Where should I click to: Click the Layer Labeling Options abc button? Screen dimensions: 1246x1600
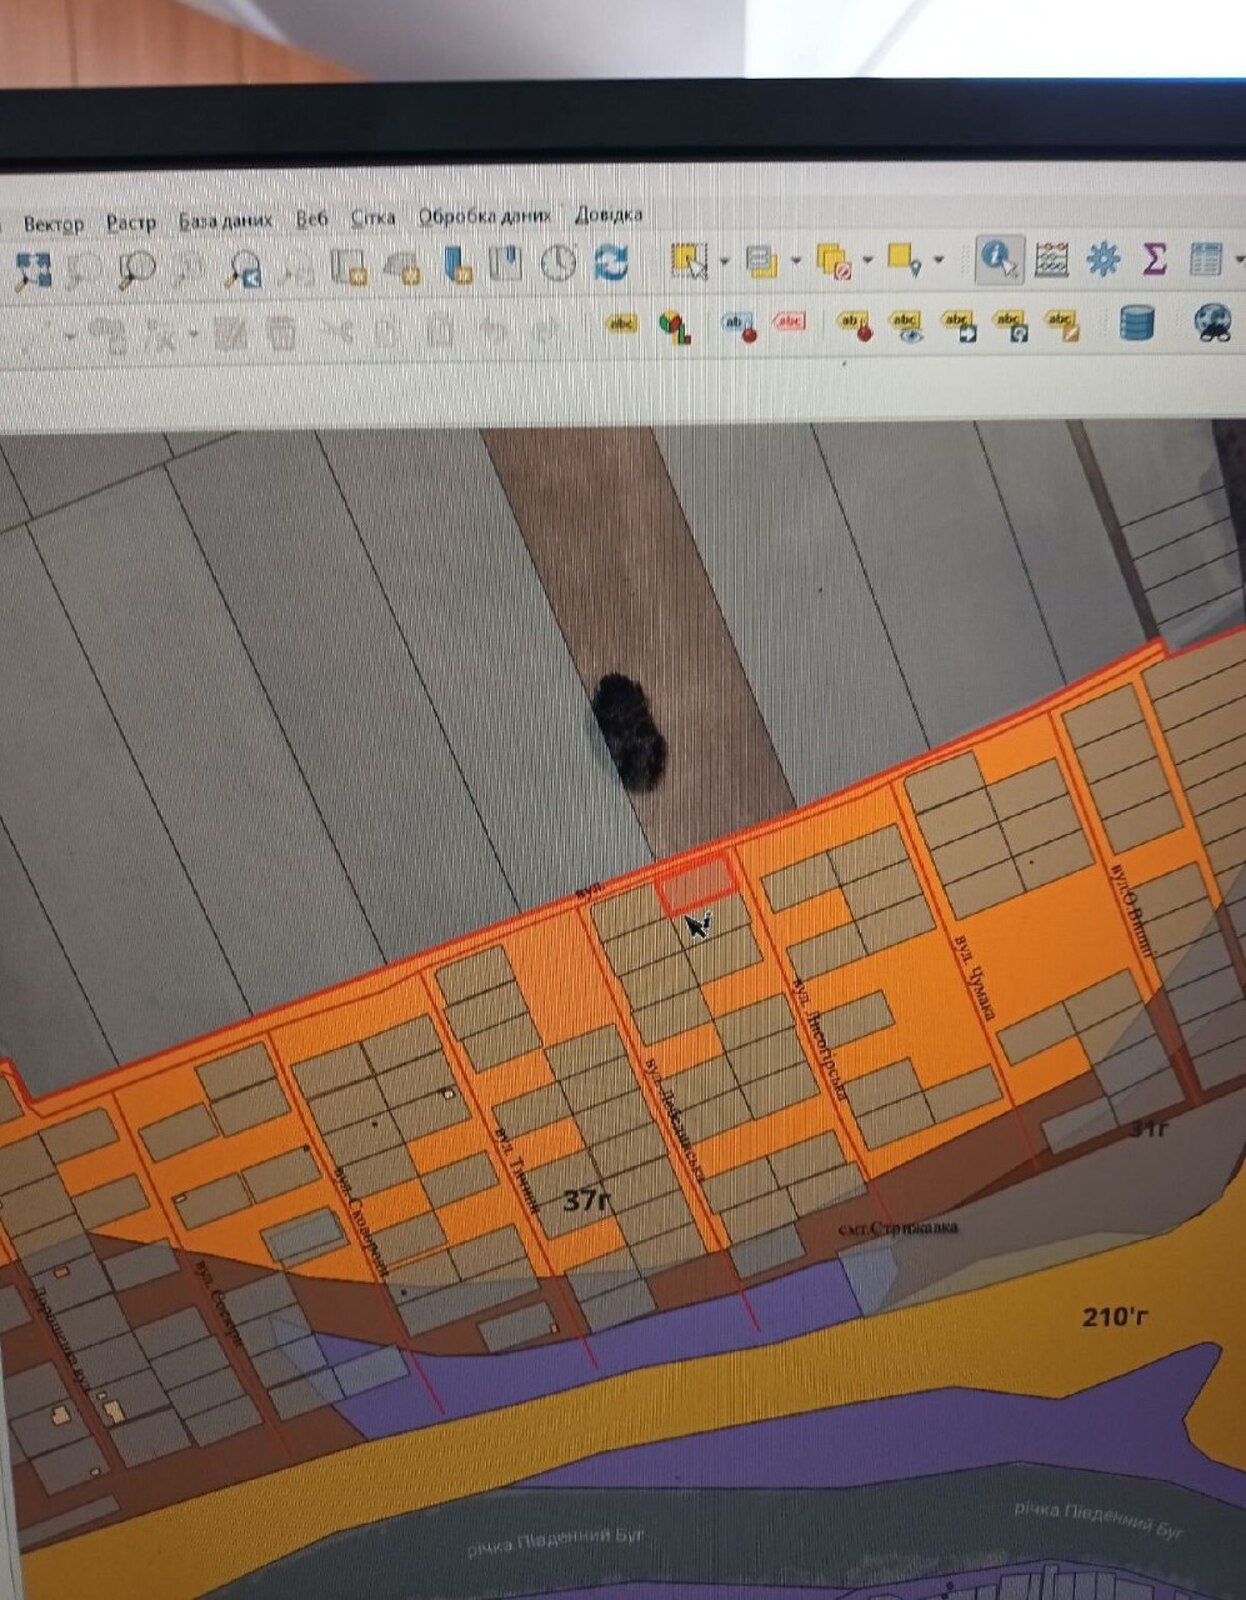pyautogui.click(x=621, y=323)
